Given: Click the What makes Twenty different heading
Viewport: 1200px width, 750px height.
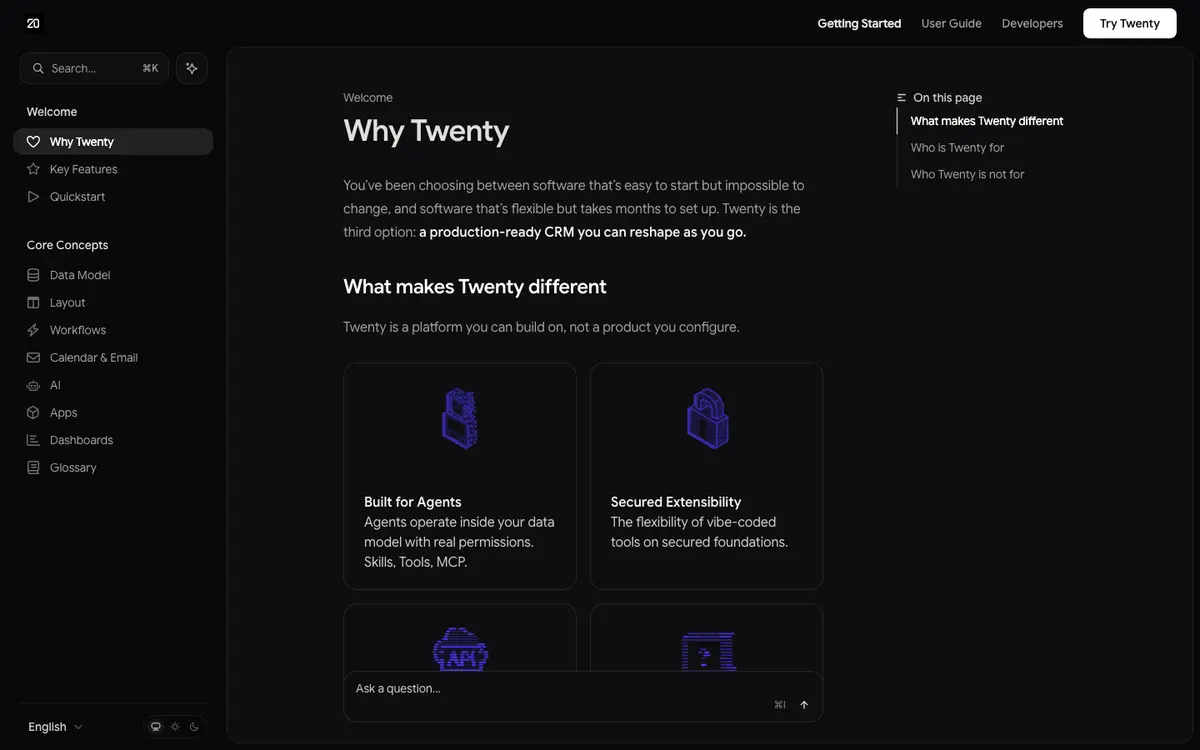Looking at the screenshot, I should tap(475, 287).
